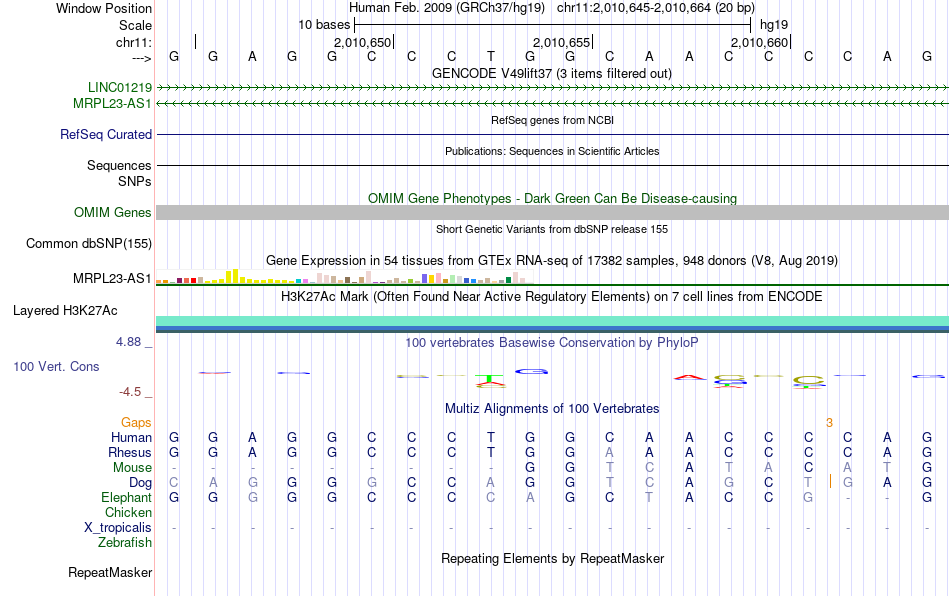
Task: Click the LINC01219 gene track label
Action: coord(120,88)
